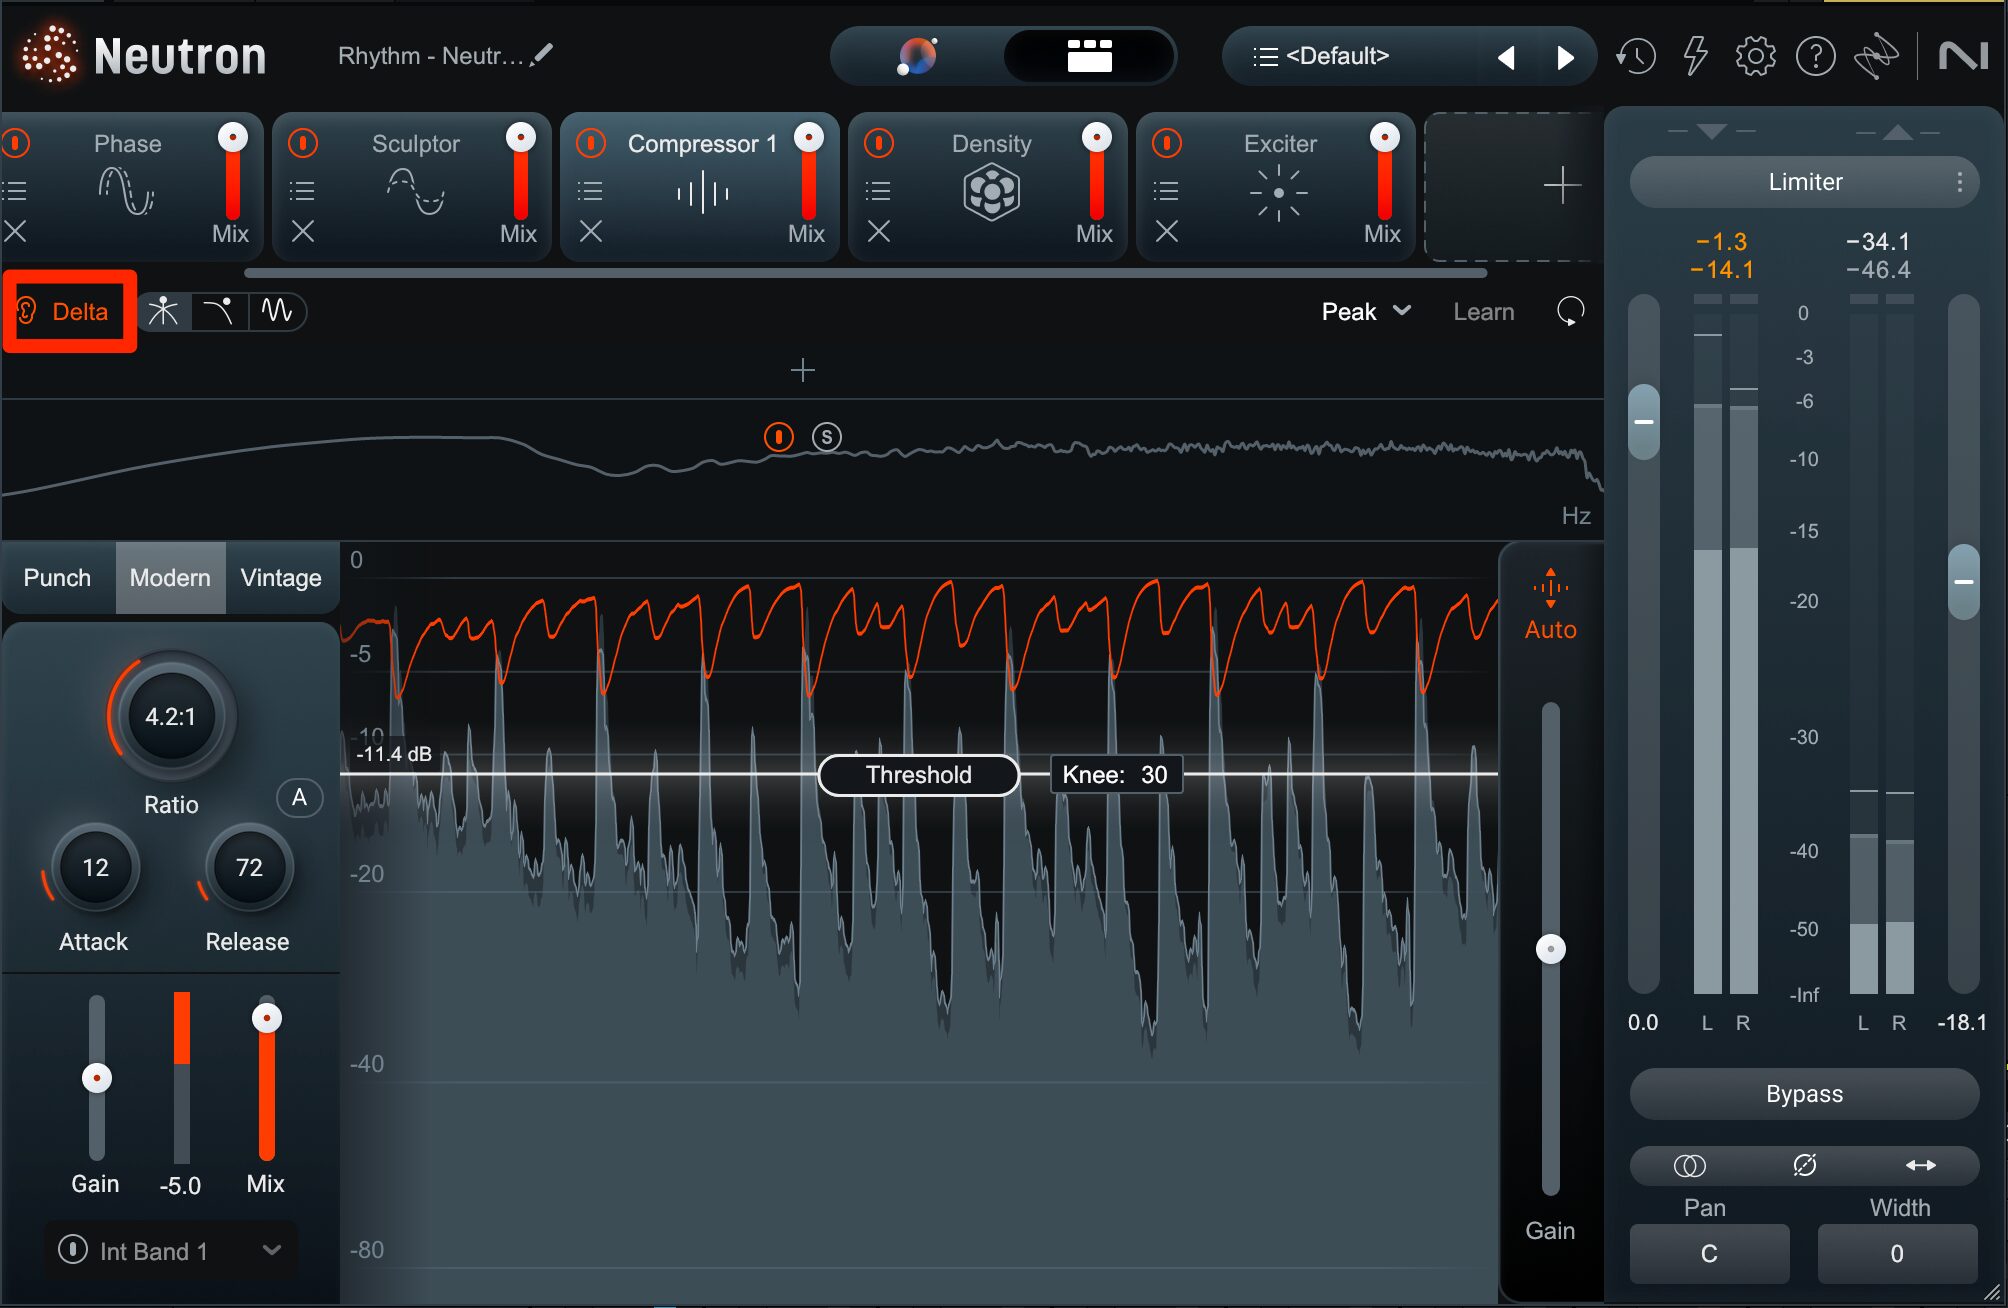
Task: Click the crossed-out signal icon beside help
Action: coord(1876,56)
